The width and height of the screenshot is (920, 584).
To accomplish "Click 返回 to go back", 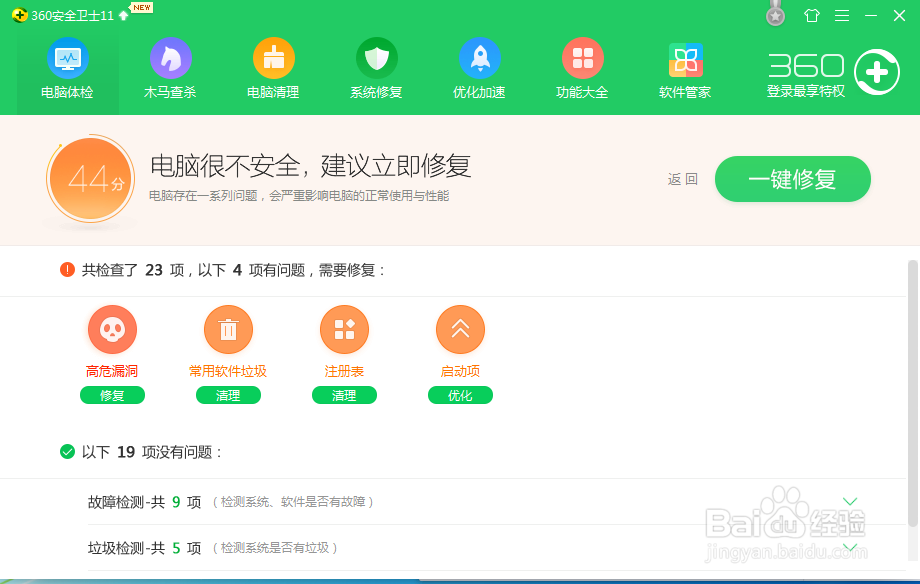I will 682,179.
